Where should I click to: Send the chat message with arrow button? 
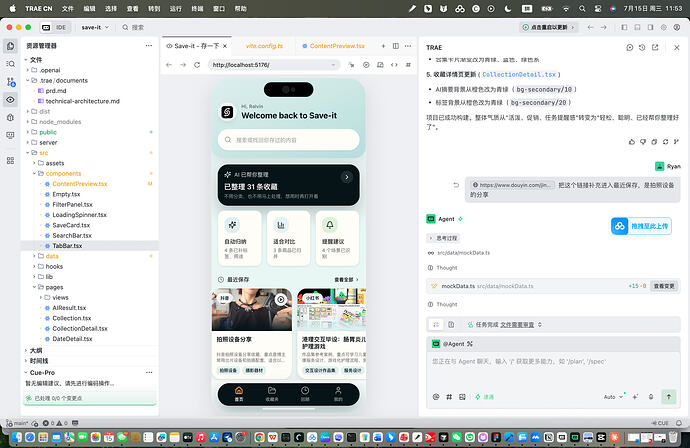click(669, 397)
